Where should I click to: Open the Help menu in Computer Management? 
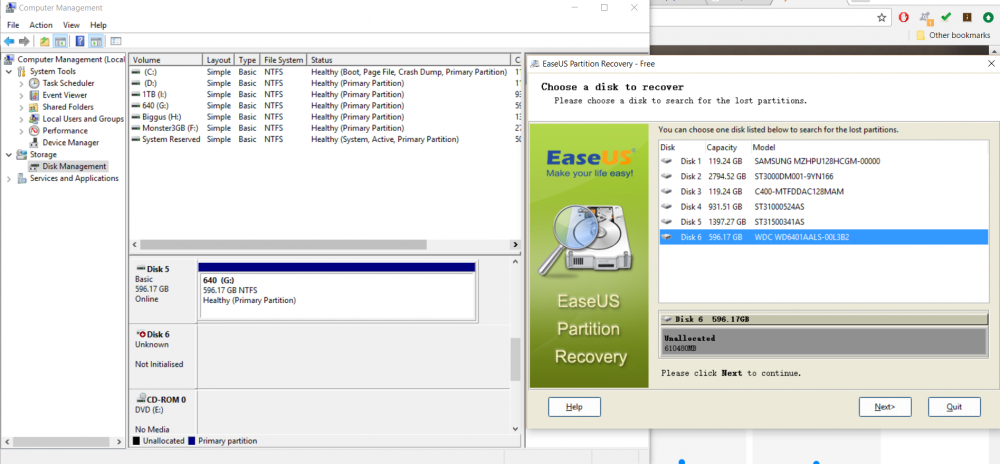98,25
